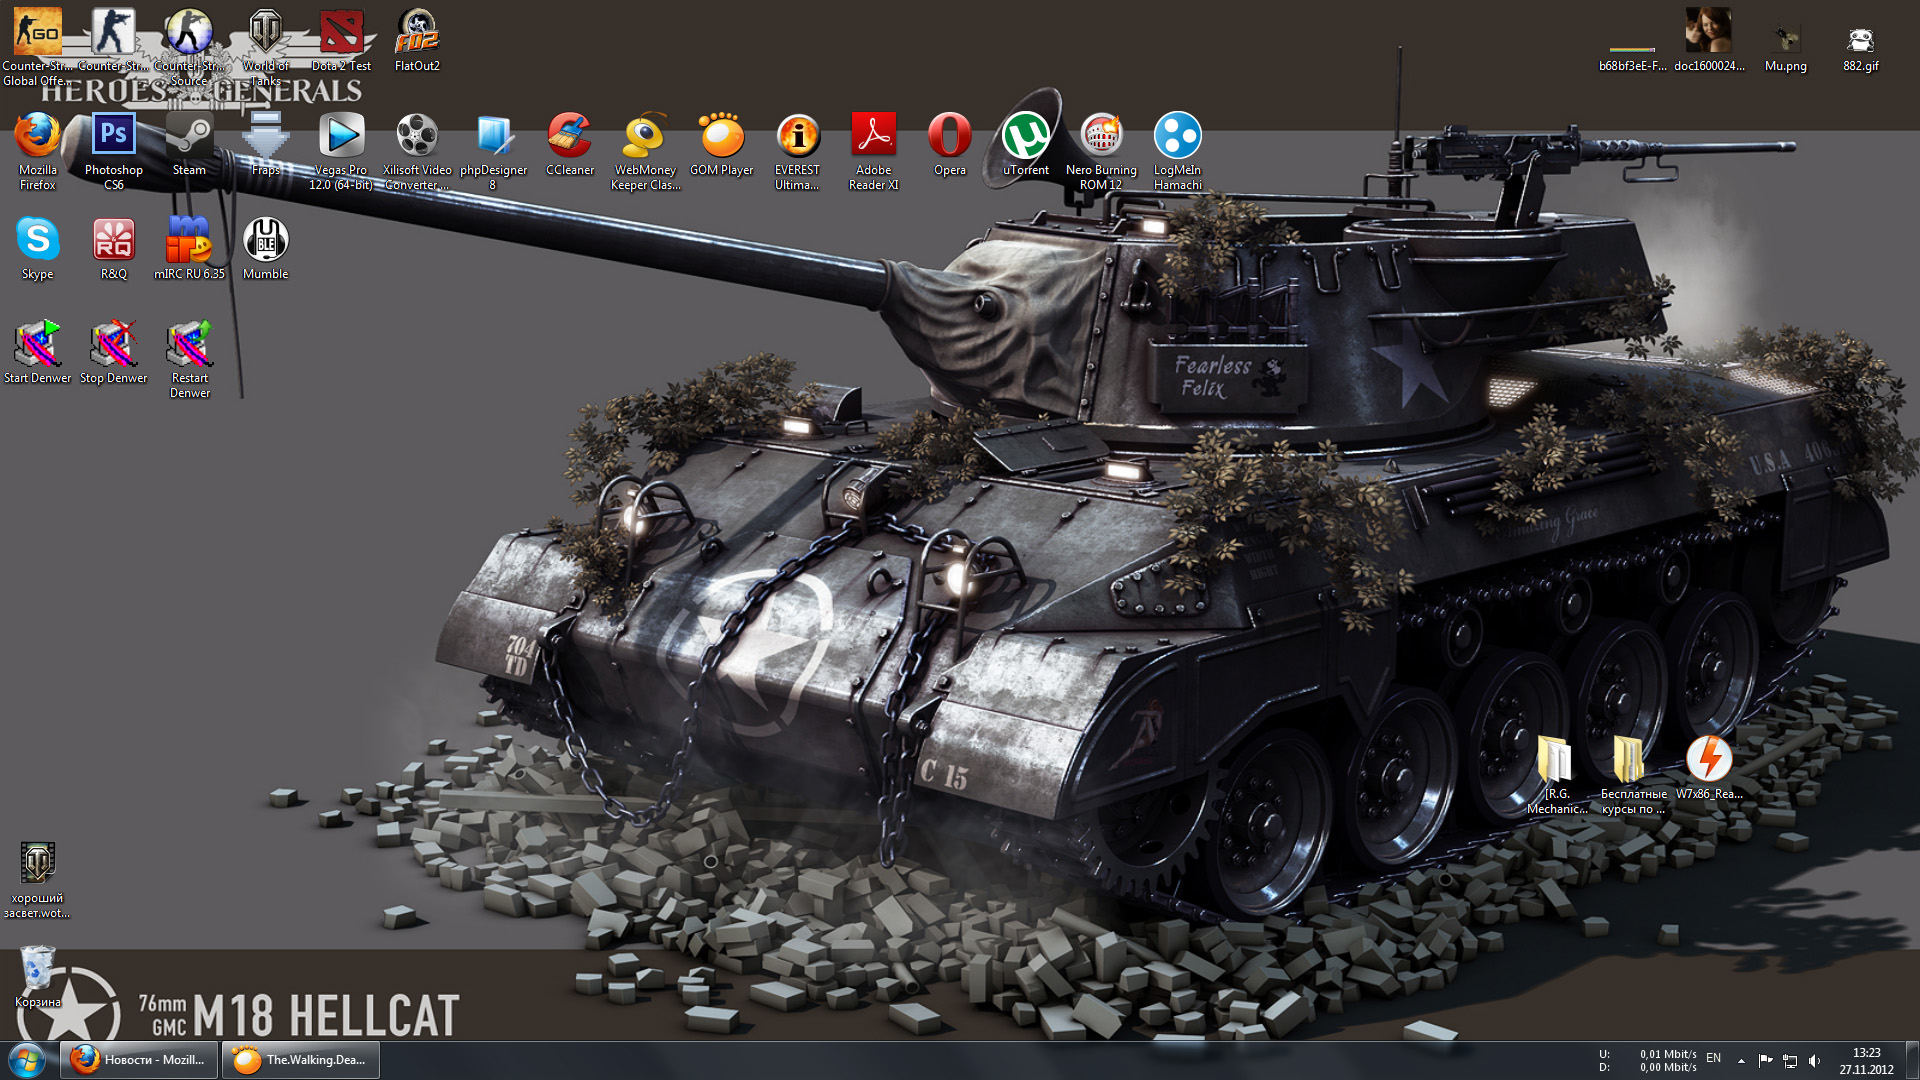1920x1080 pixels.
Task: Open the Dota 2 Test shortcut
Action: pos(341,34)
